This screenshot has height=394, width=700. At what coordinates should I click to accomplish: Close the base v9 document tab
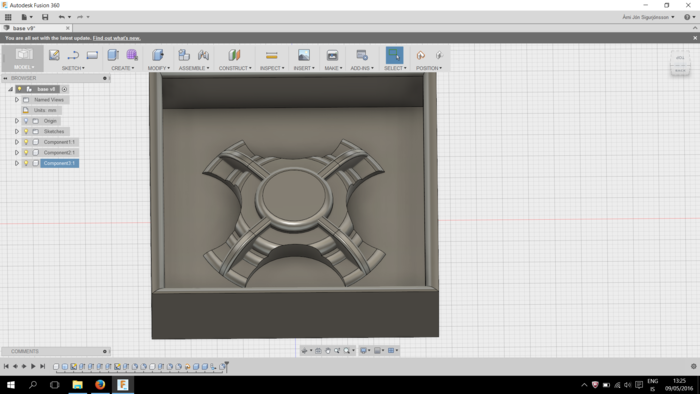68,28
